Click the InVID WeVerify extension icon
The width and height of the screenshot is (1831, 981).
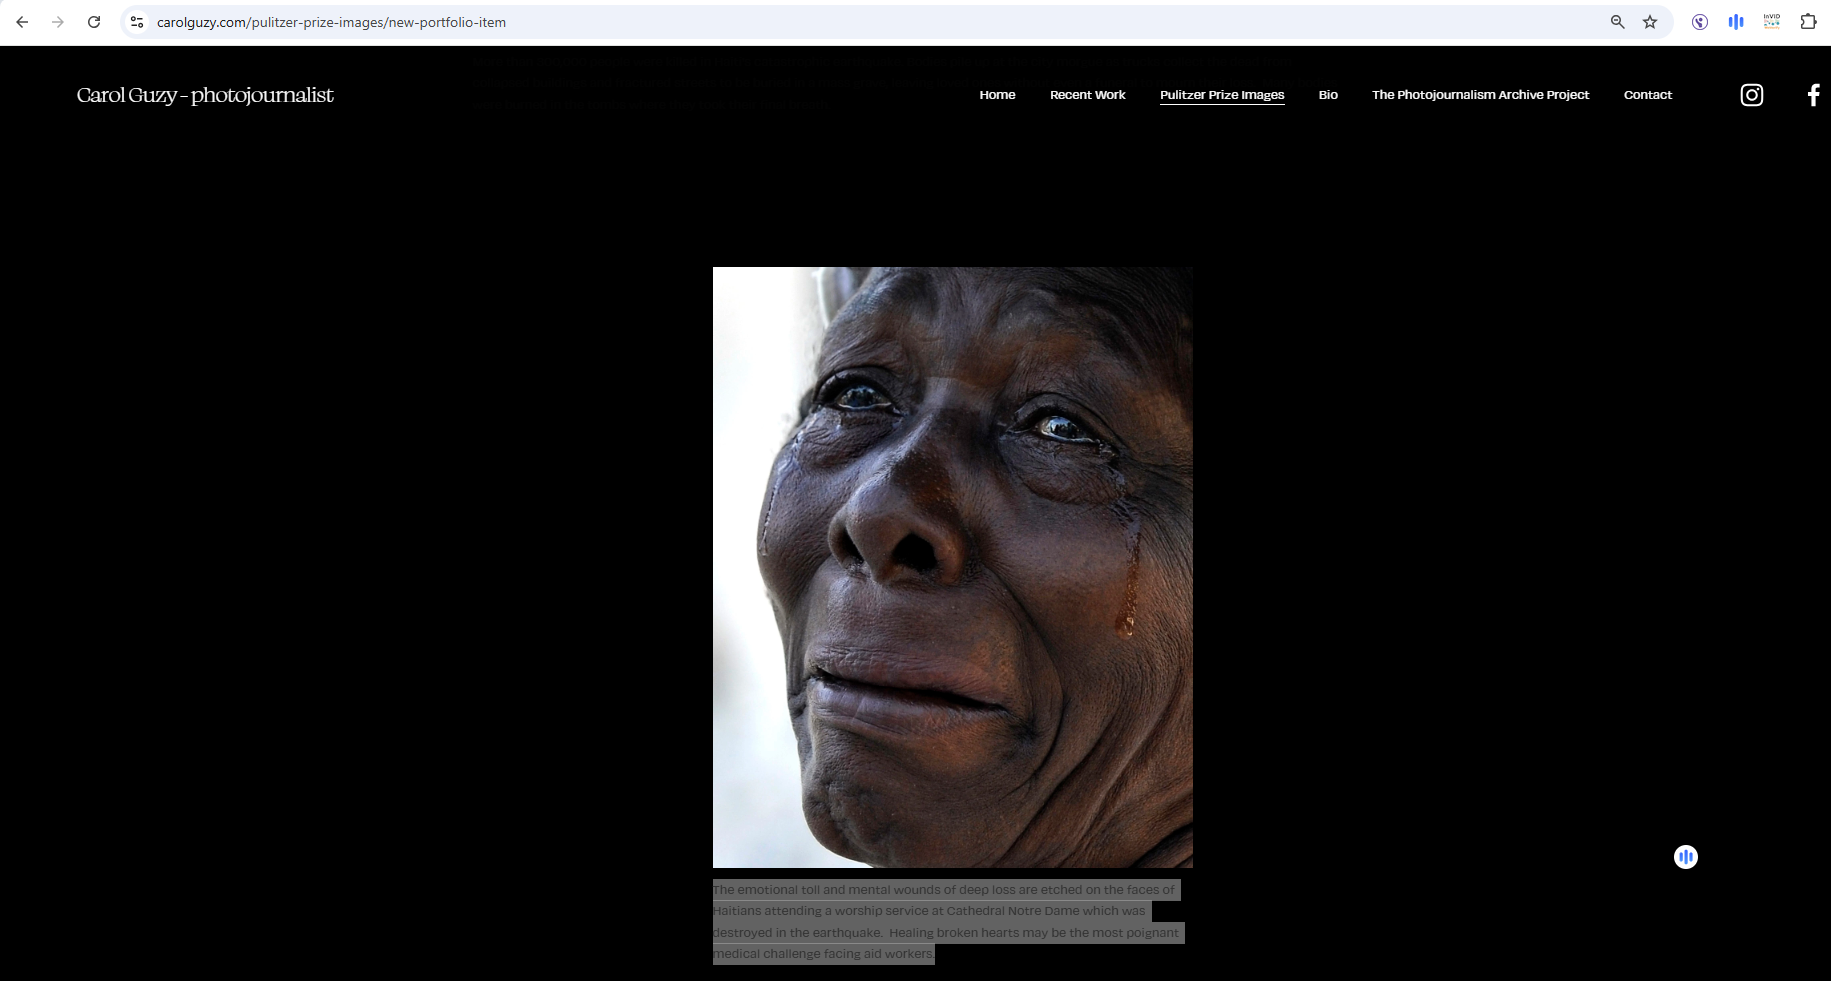pos(1771,22)
